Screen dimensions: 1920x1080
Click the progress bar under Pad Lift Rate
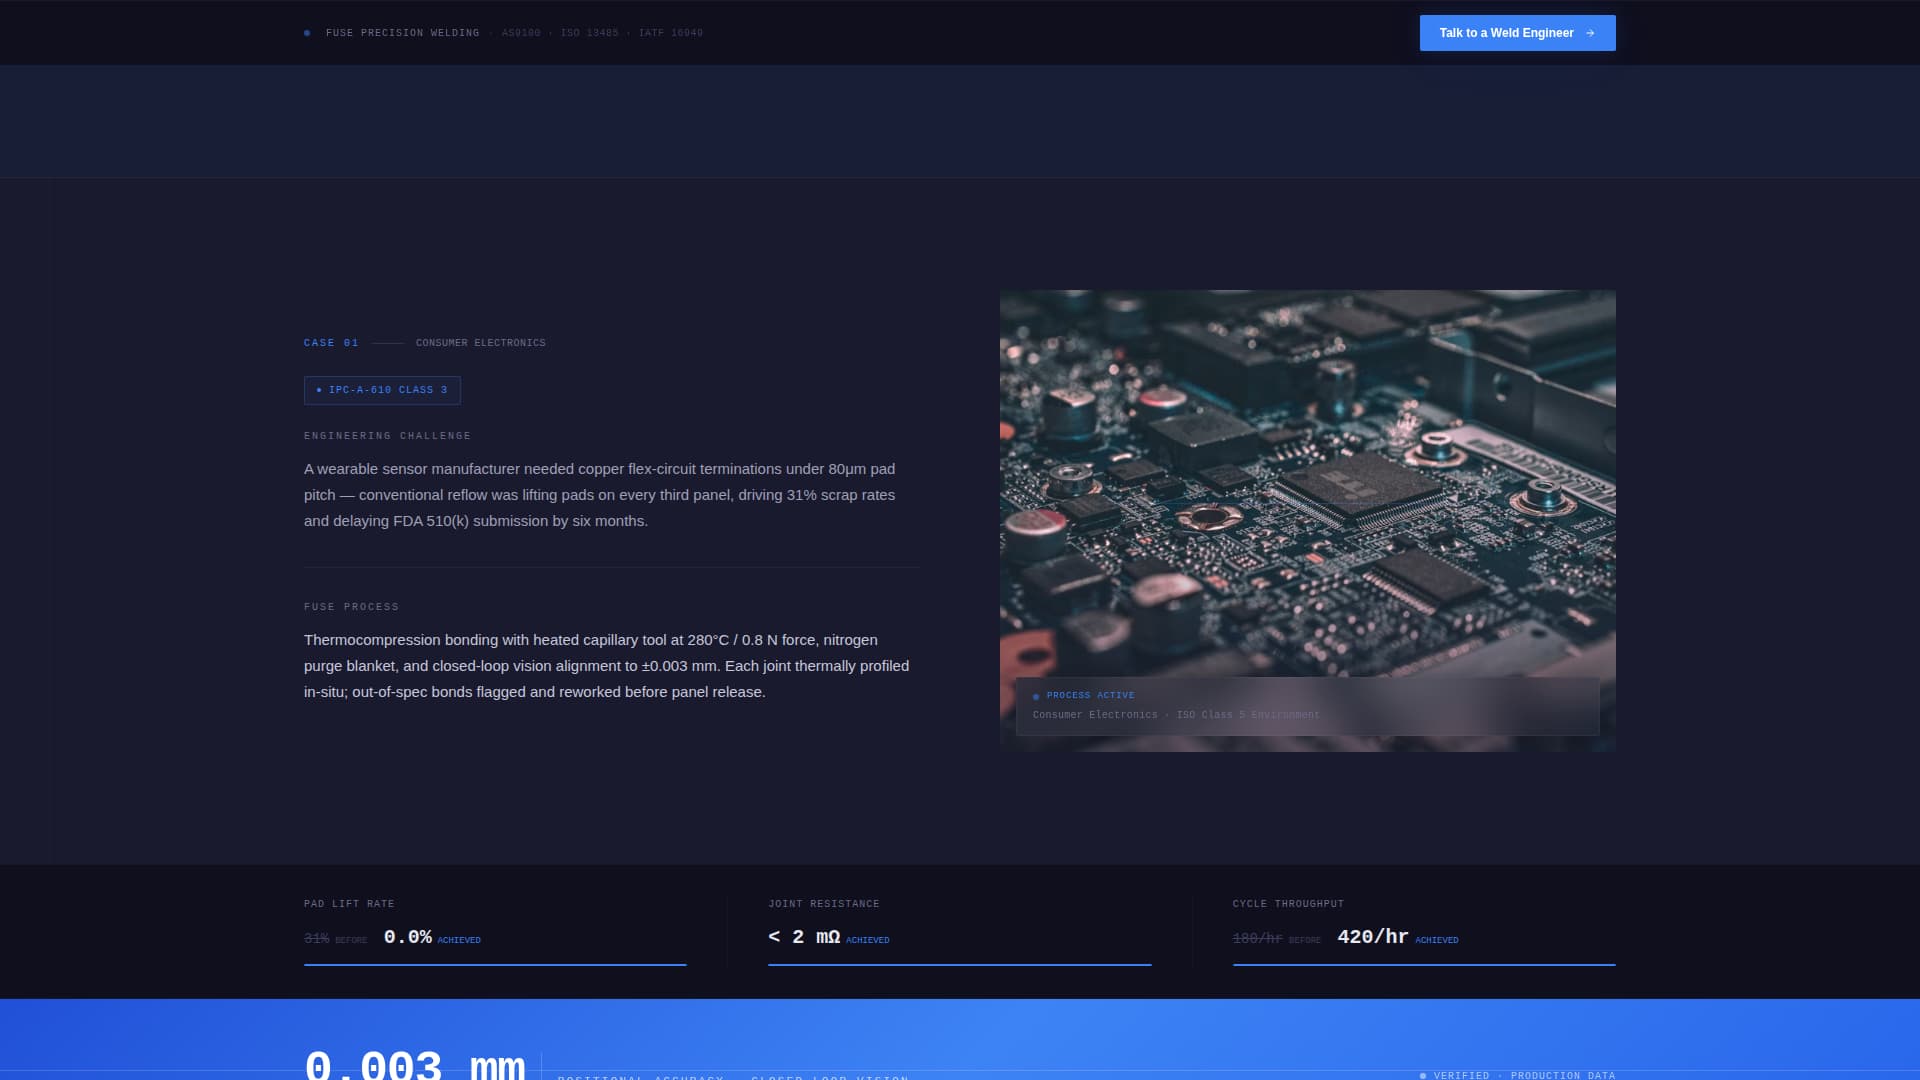tap(495, 965)
